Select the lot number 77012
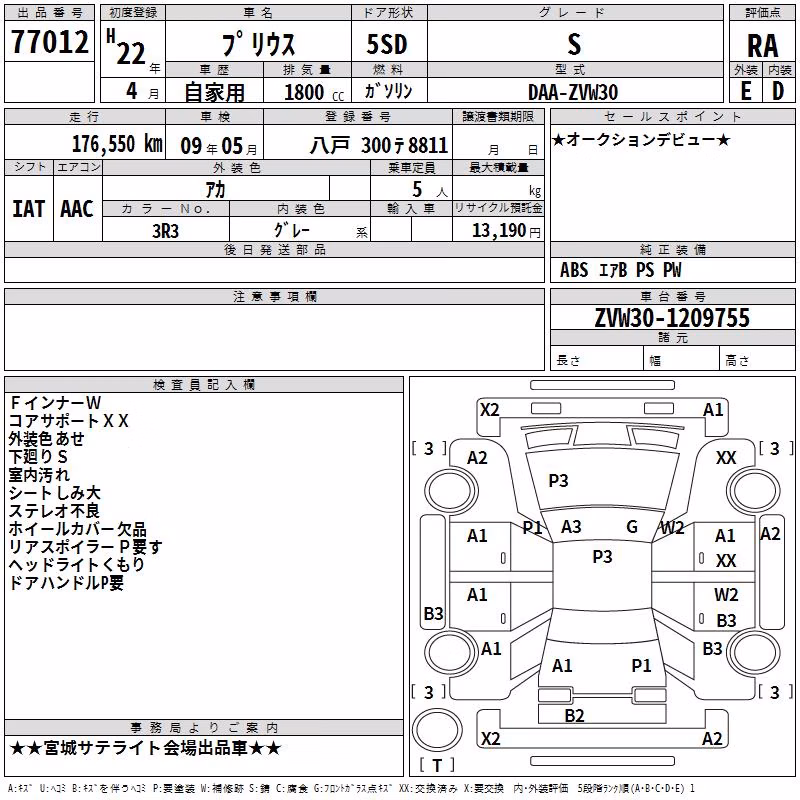This screenshot has width=800, height=800. 49,42
